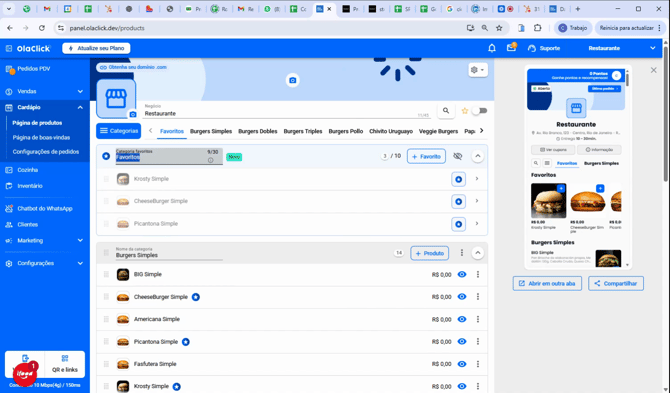The image size is (670, 393).
Task: Click the + Favorito button
Action: (426, 156)
